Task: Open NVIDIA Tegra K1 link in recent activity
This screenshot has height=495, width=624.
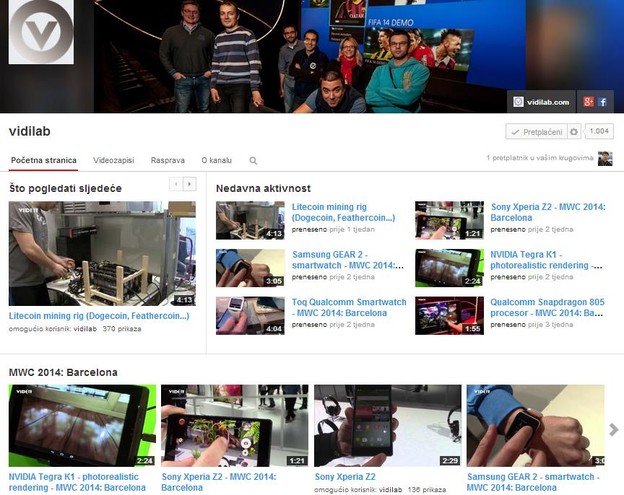Action: [546, 260]
